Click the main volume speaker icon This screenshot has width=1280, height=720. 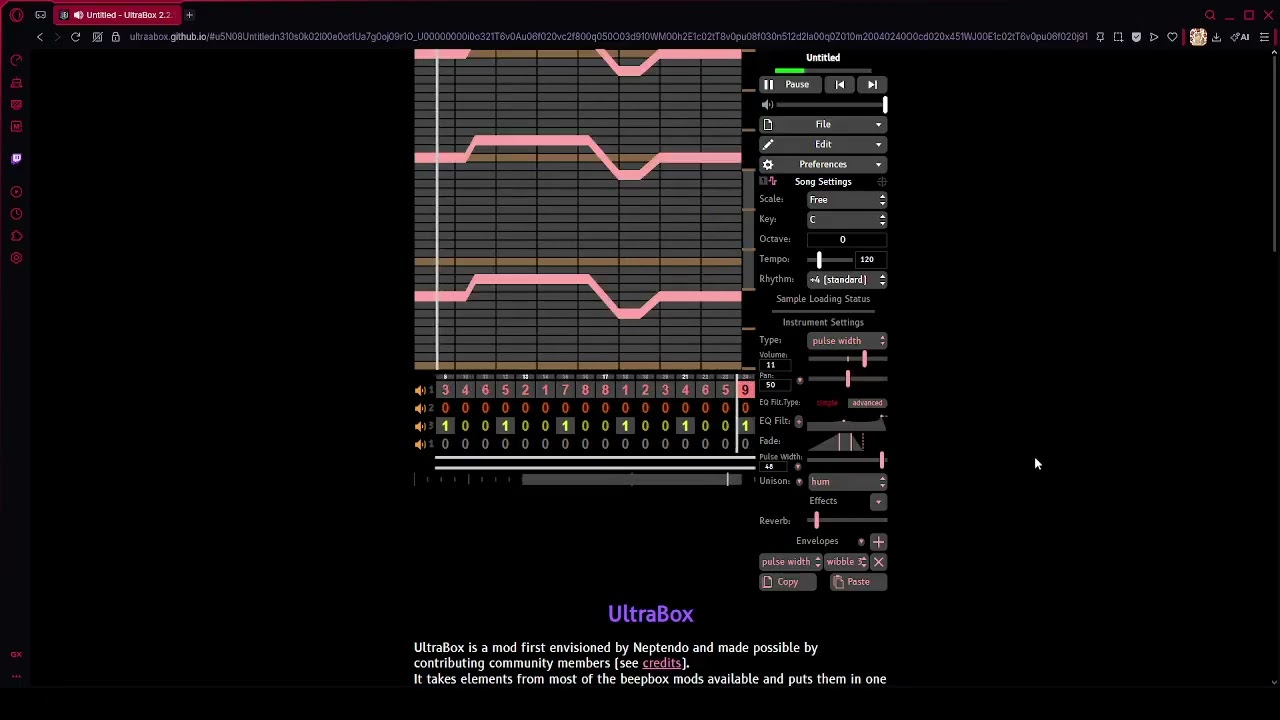[767, 104]
